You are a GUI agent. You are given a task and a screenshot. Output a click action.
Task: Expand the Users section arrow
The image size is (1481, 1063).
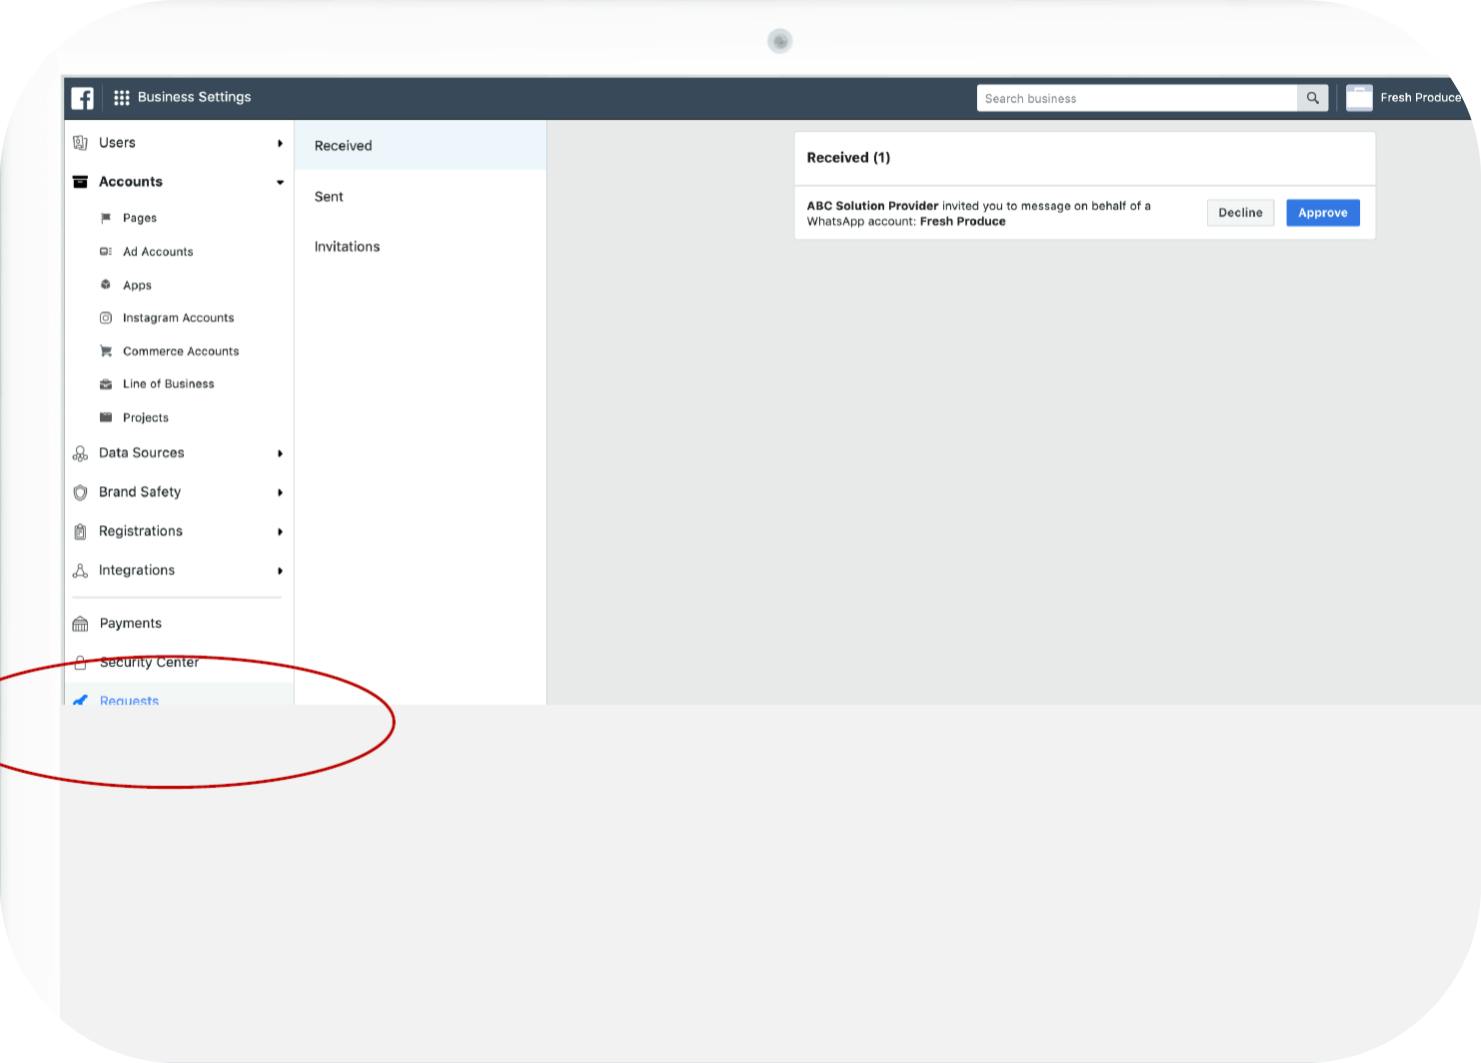tap(280, 143)
